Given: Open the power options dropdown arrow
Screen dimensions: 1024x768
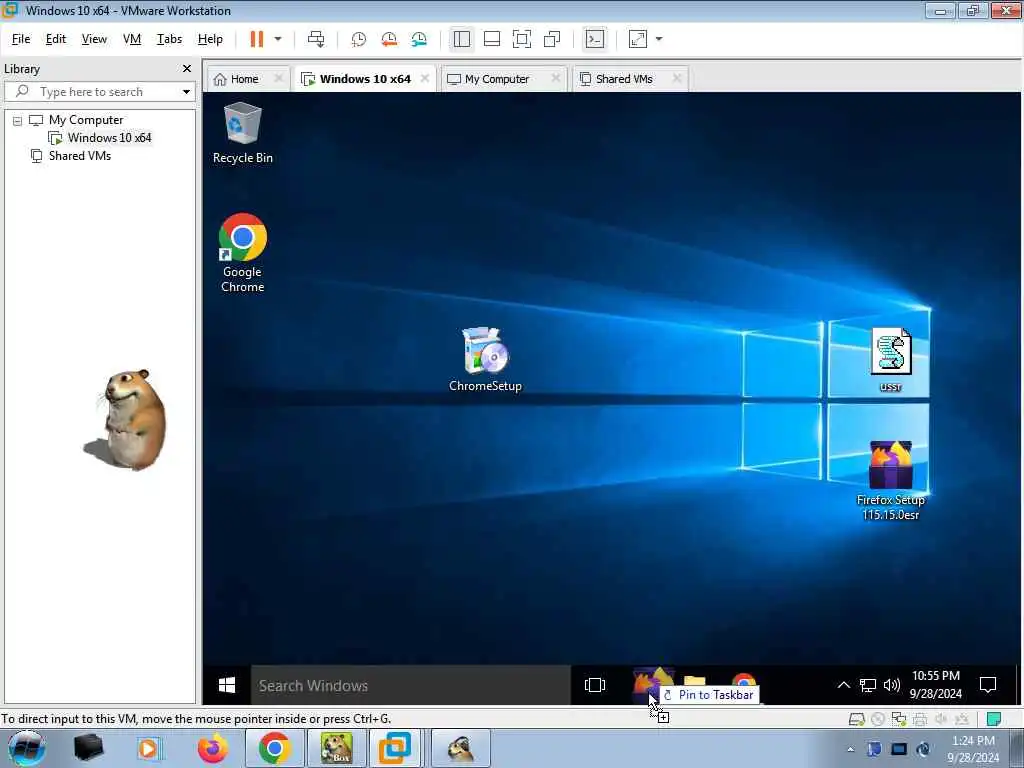Looking at the screenshot, I should (278, 39).
